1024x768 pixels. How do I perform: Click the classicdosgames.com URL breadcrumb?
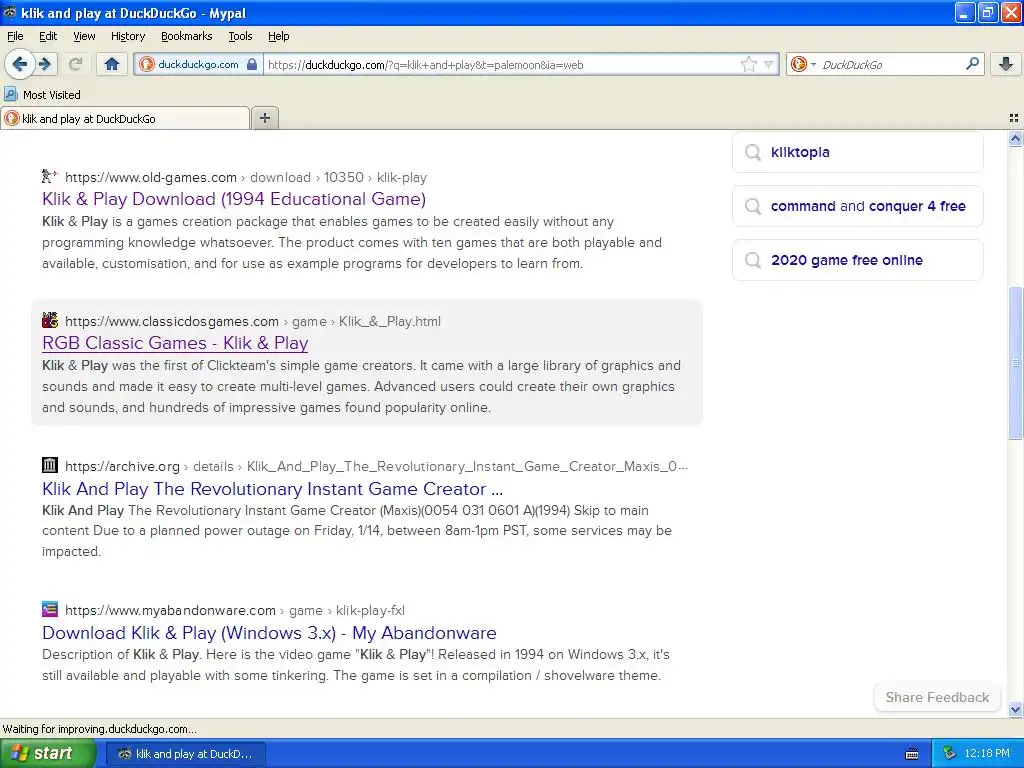coord(253,321)
